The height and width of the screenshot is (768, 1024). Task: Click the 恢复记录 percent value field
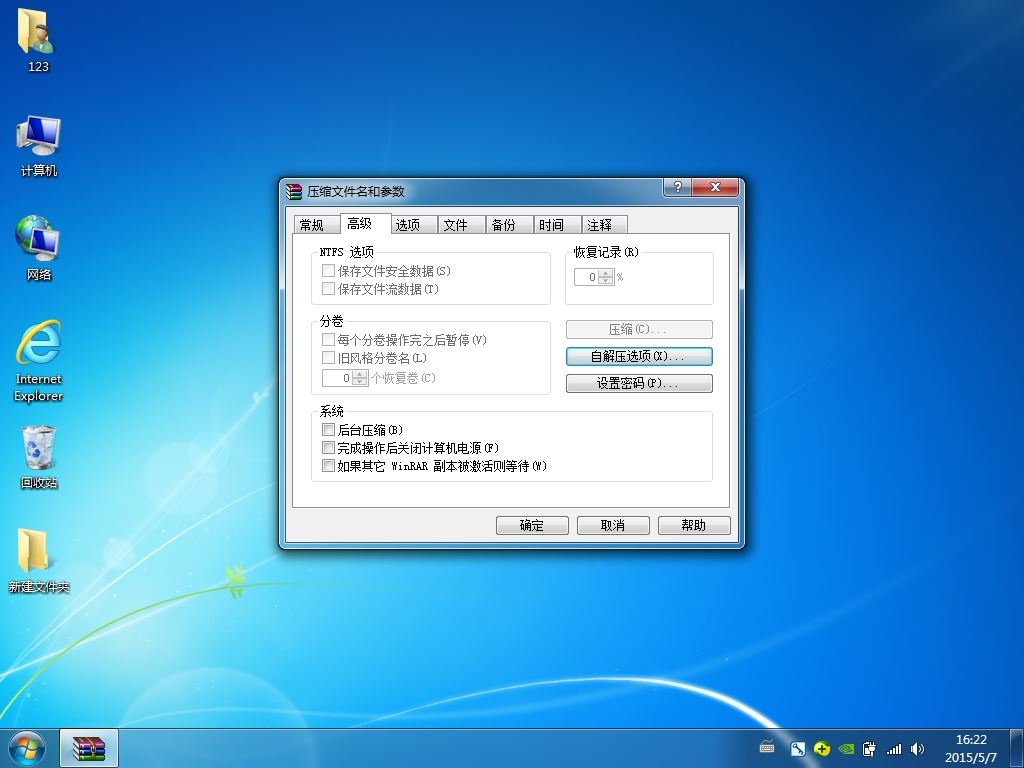[x=586, y=277]
